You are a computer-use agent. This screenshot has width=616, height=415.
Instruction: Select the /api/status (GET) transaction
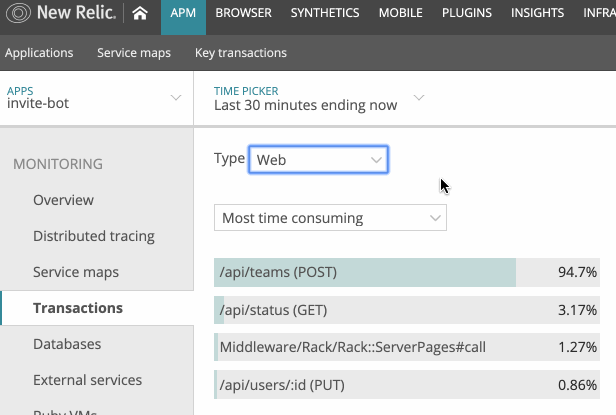click(x=407, y=310)
